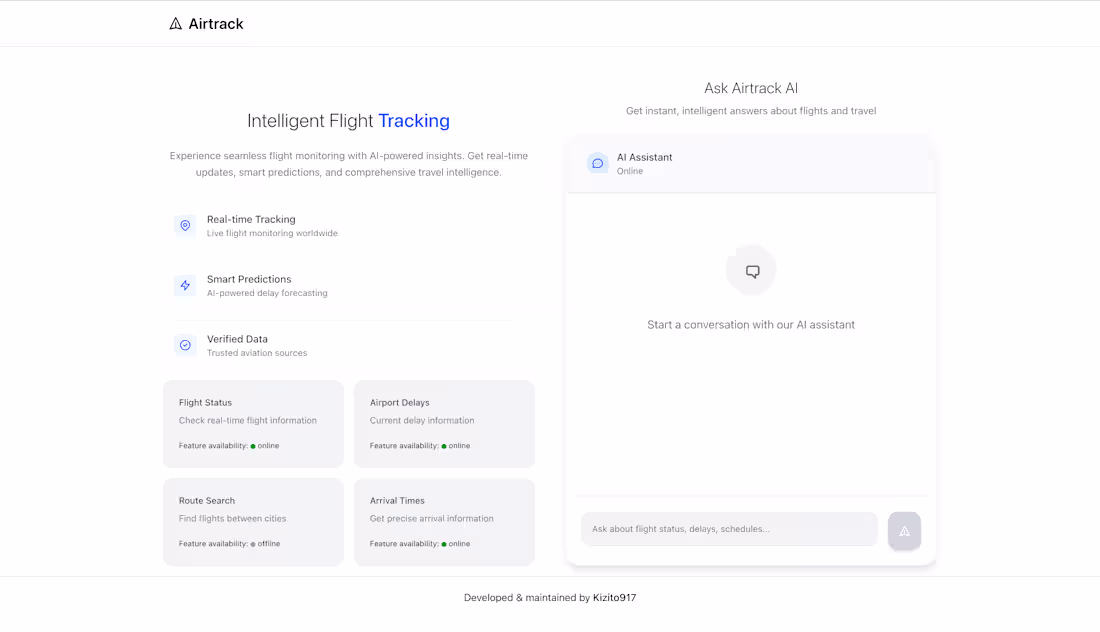The image size is (1100, 632).
Task: Click the 'Verified Data' feature title
Action: (x=237, y=339)
